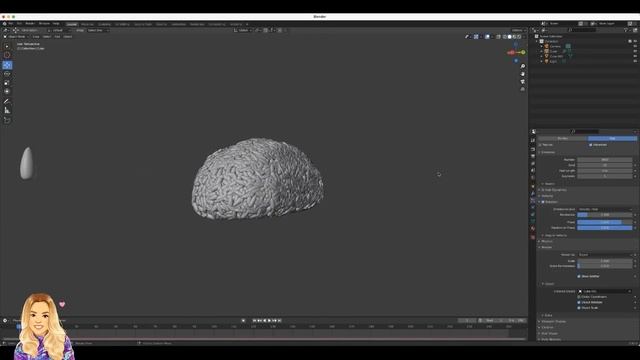
Task: Open the viewport Add menu
Action: click(57, 37)
